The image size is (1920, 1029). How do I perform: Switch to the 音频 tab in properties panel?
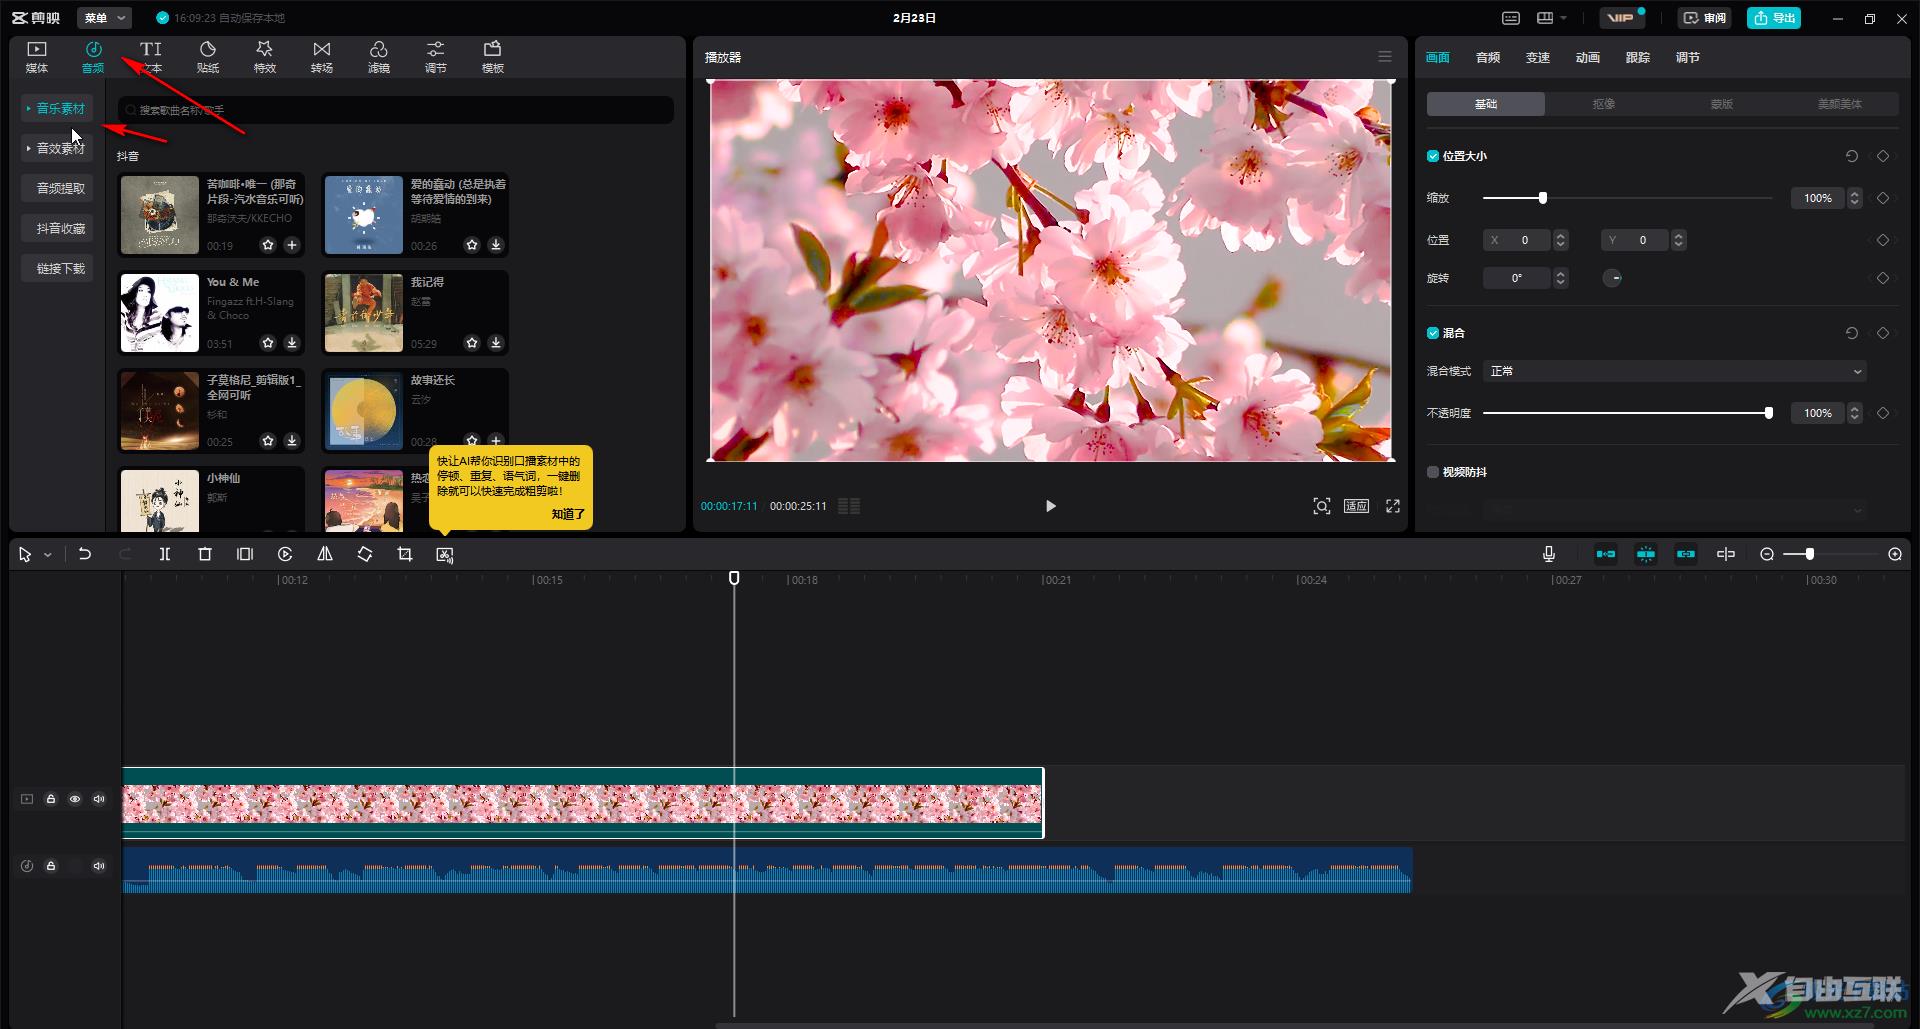[1488, 58]
